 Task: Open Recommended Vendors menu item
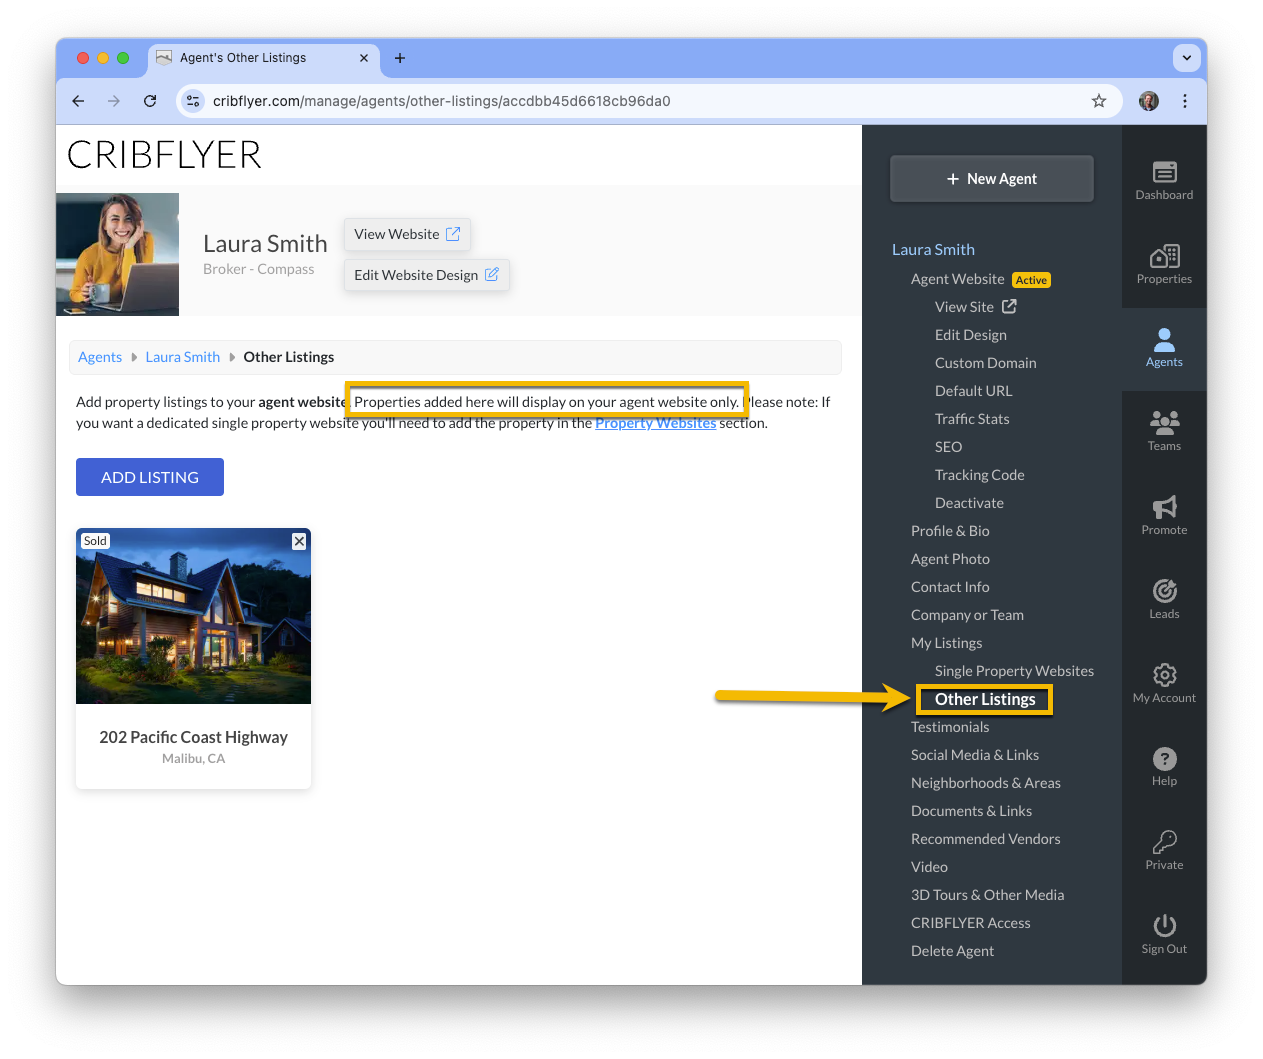coord(986,839)
